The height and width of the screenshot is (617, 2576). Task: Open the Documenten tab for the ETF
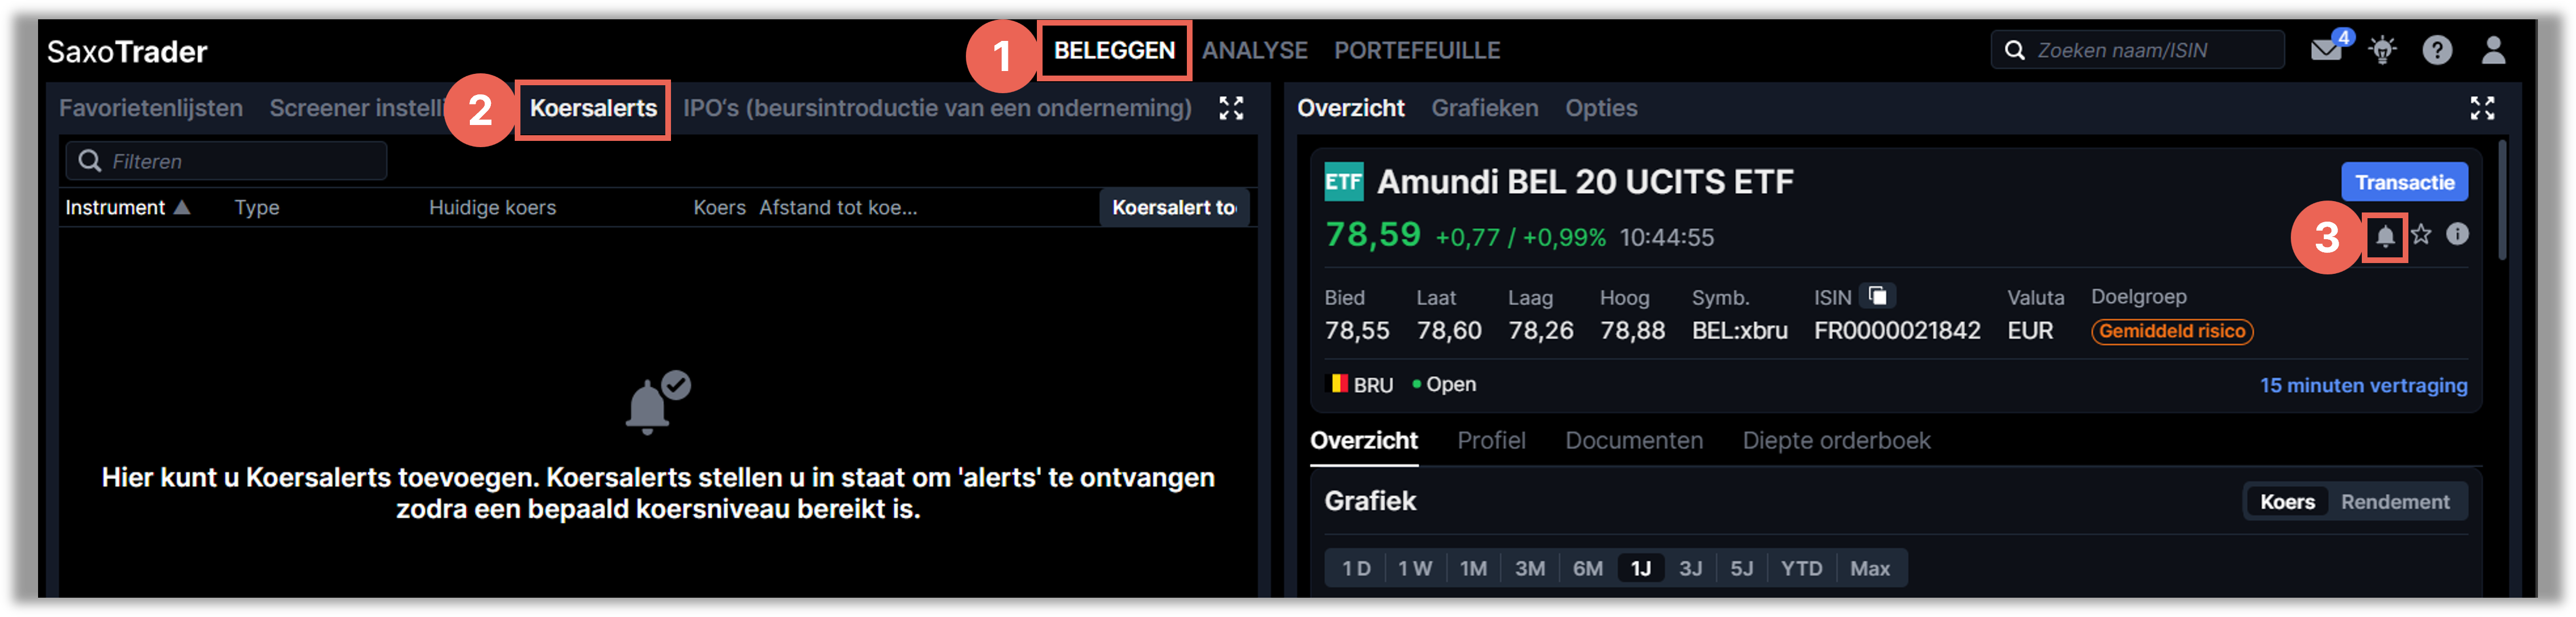click(1634, 440)
